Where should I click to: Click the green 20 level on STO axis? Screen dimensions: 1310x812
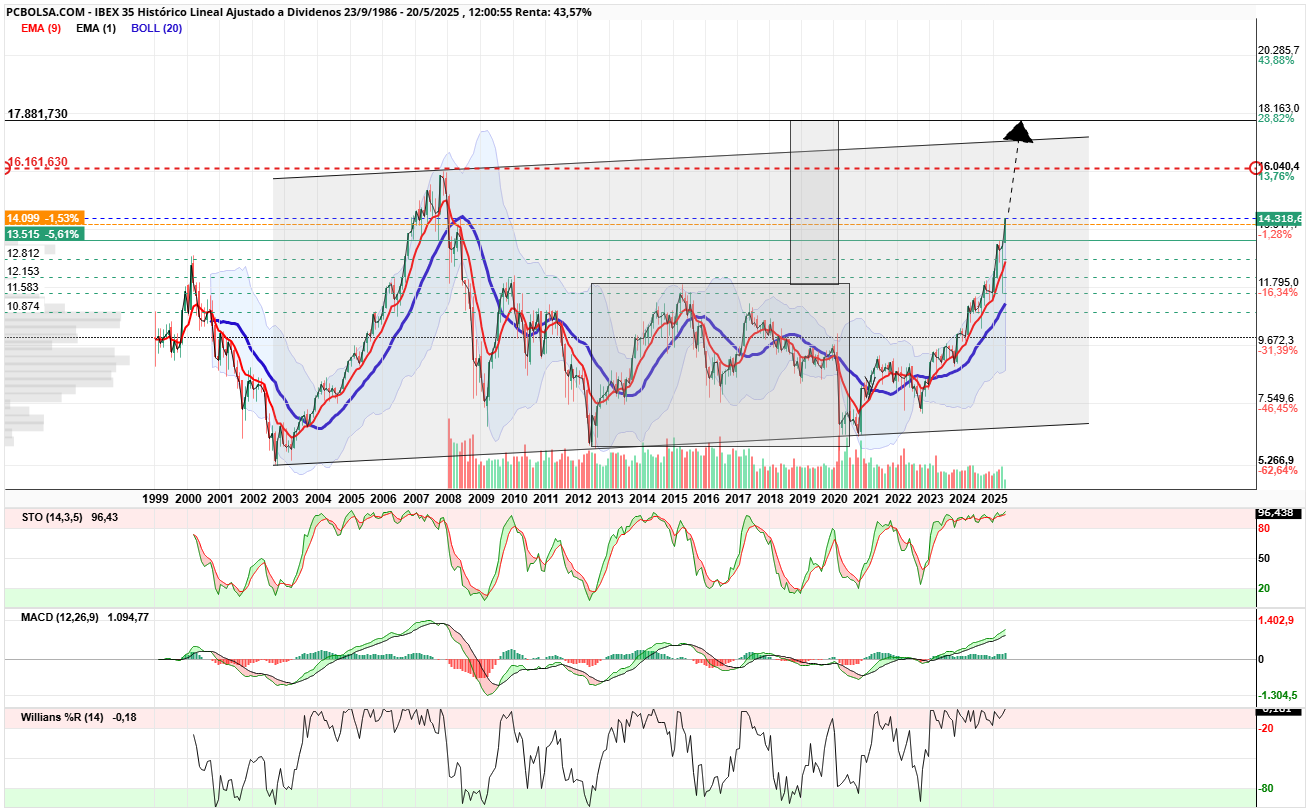[1264, 588]
